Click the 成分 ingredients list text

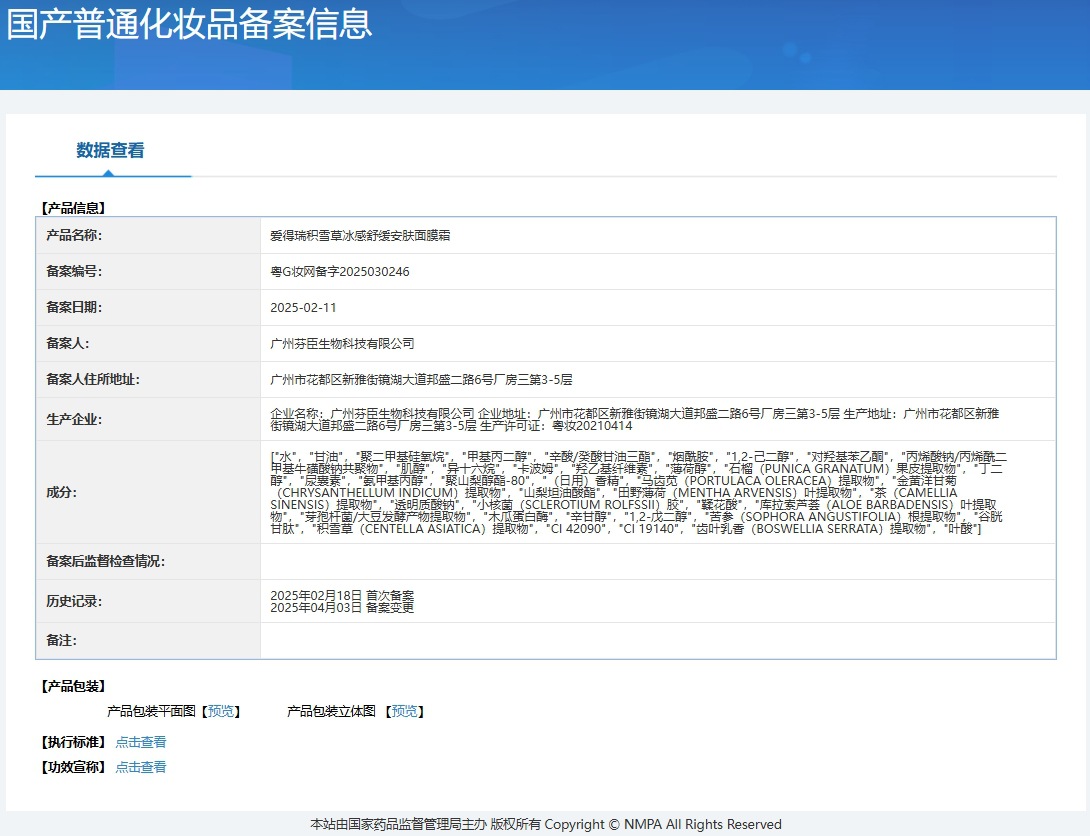tap(639, 492)
